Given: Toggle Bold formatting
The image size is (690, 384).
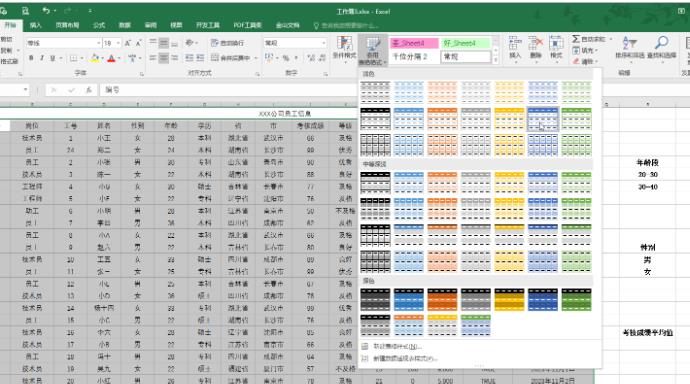Looking at the screenshot, I should tap(31, 58).
